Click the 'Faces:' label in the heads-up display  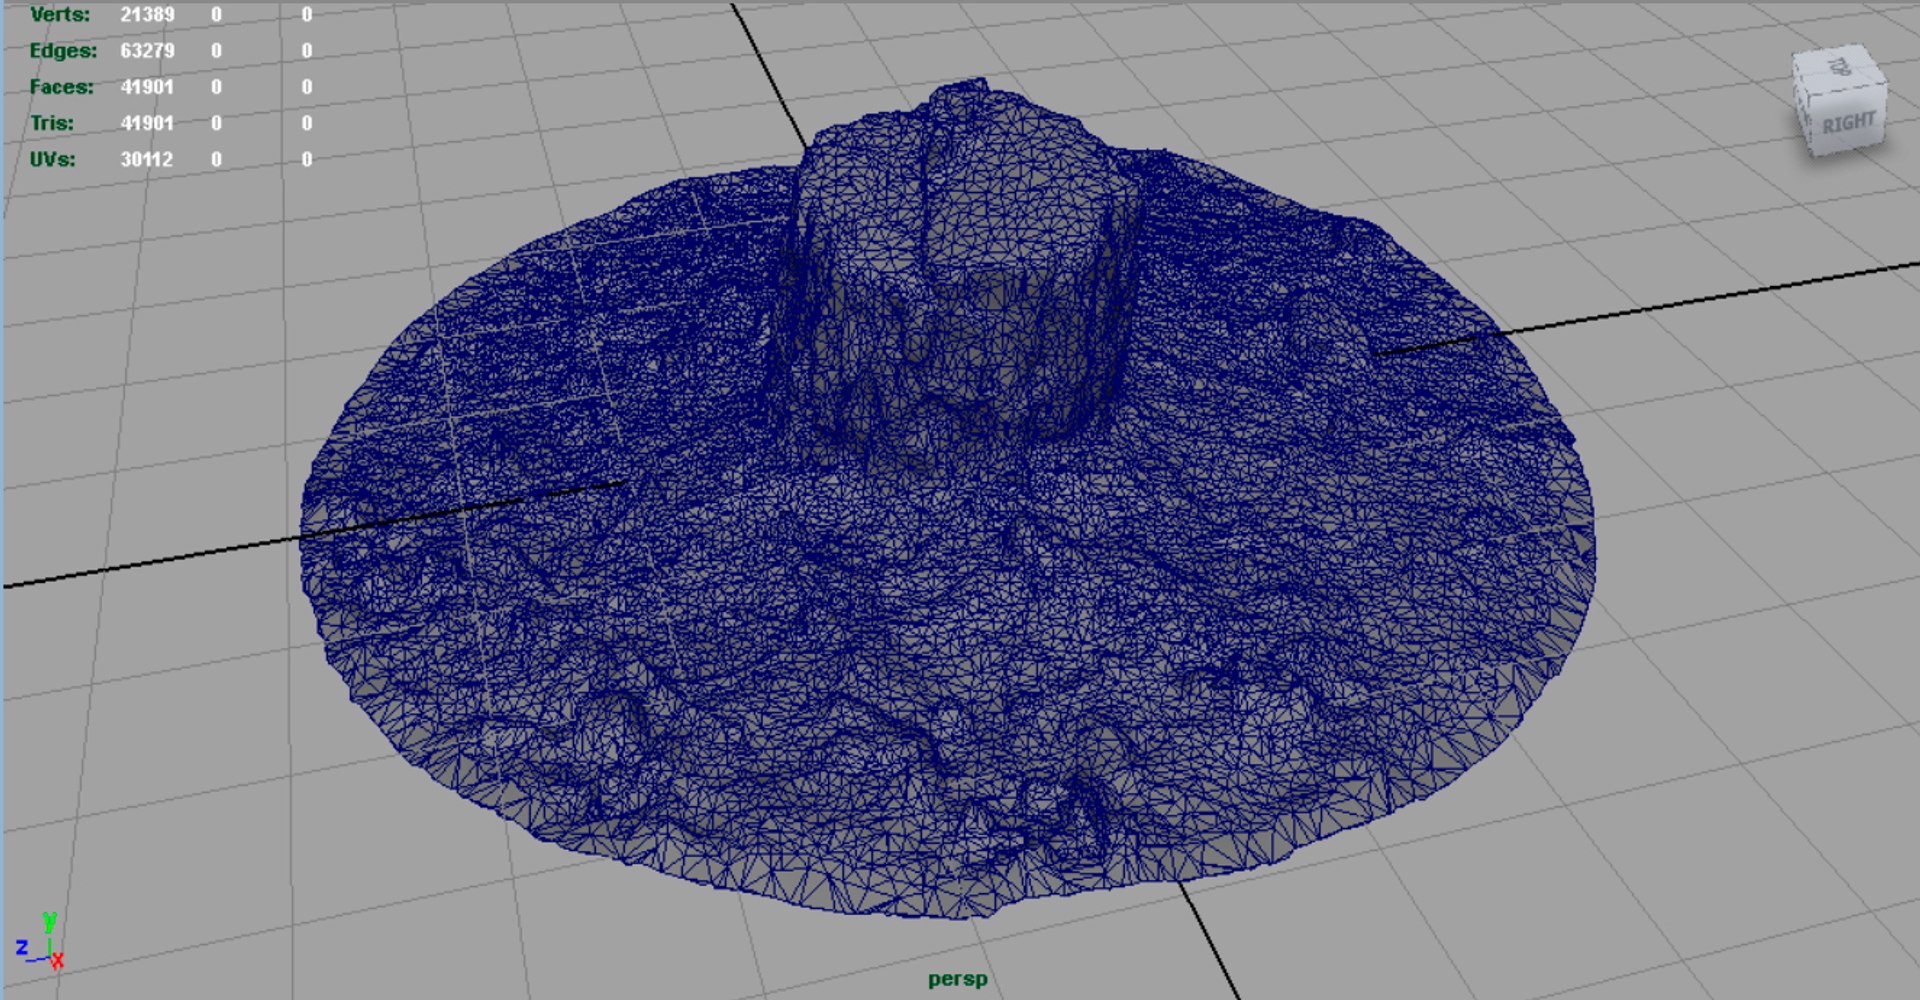click(61, 87)
